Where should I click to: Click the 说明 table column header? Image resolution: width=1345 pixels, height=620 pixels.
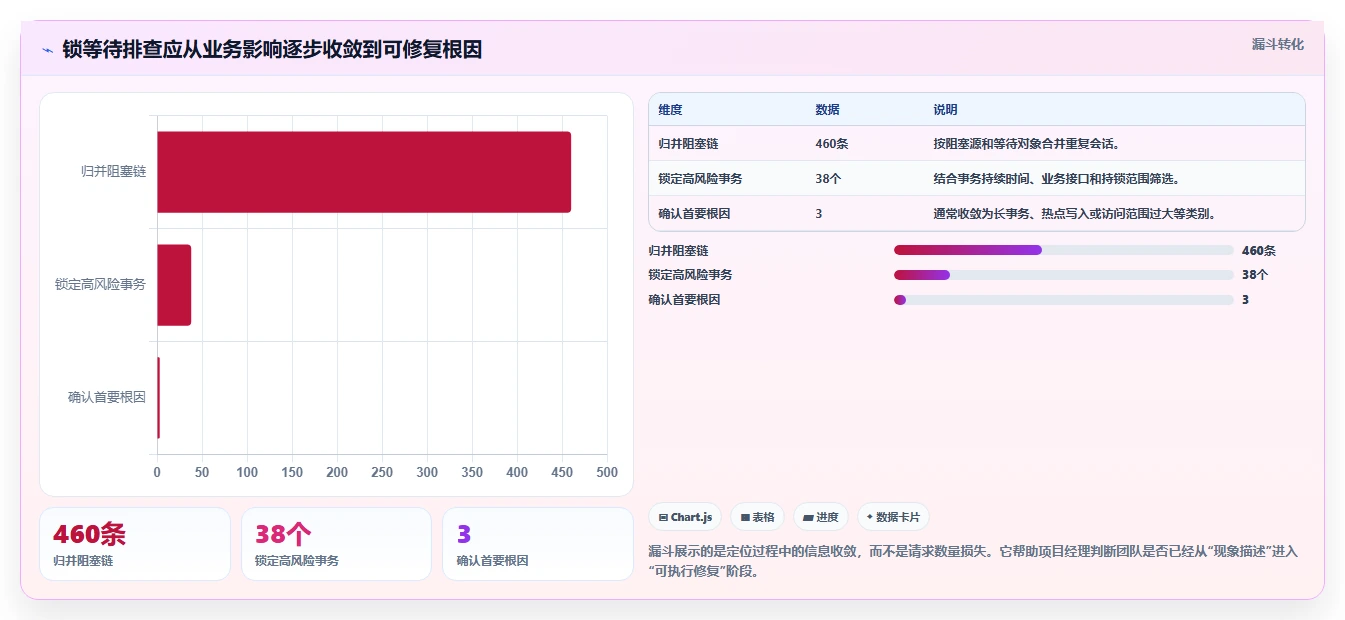pos(945,110)
